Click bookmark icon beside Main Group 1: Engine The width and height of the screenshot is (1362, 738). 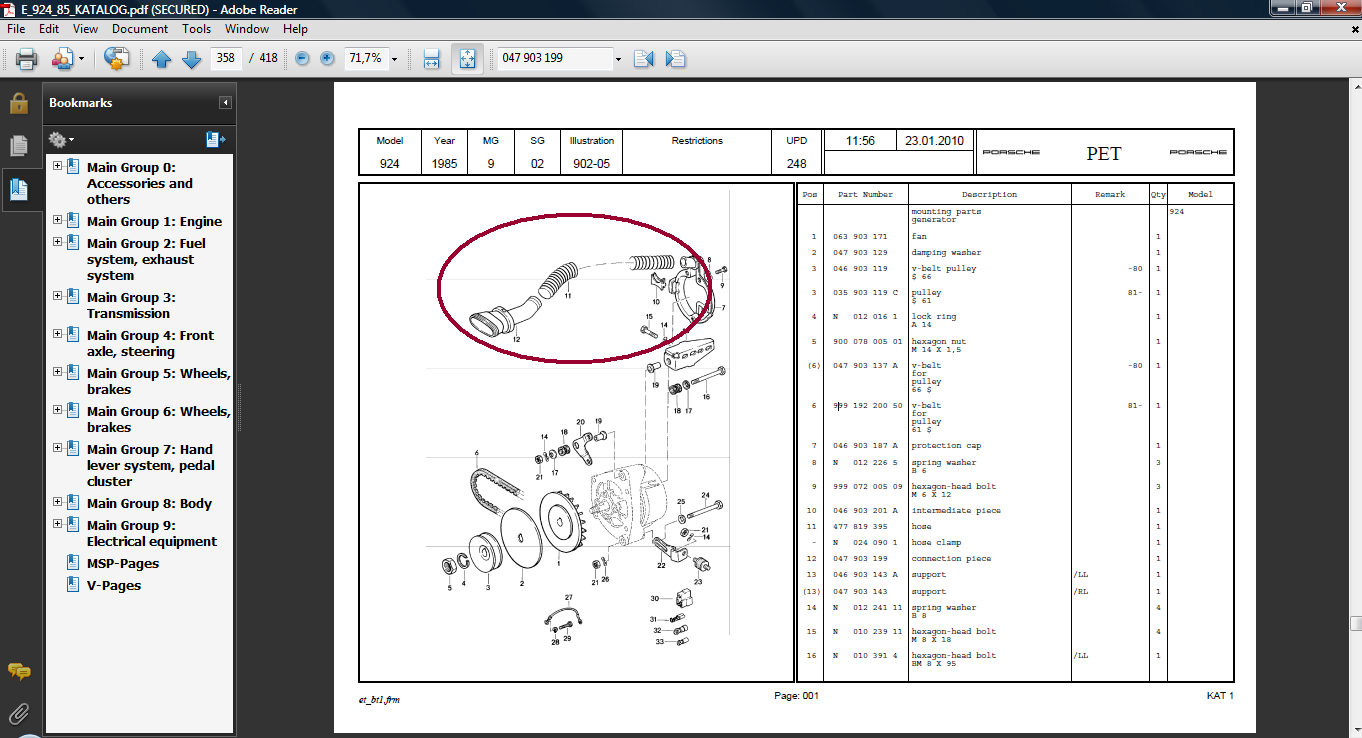[73, 221]
